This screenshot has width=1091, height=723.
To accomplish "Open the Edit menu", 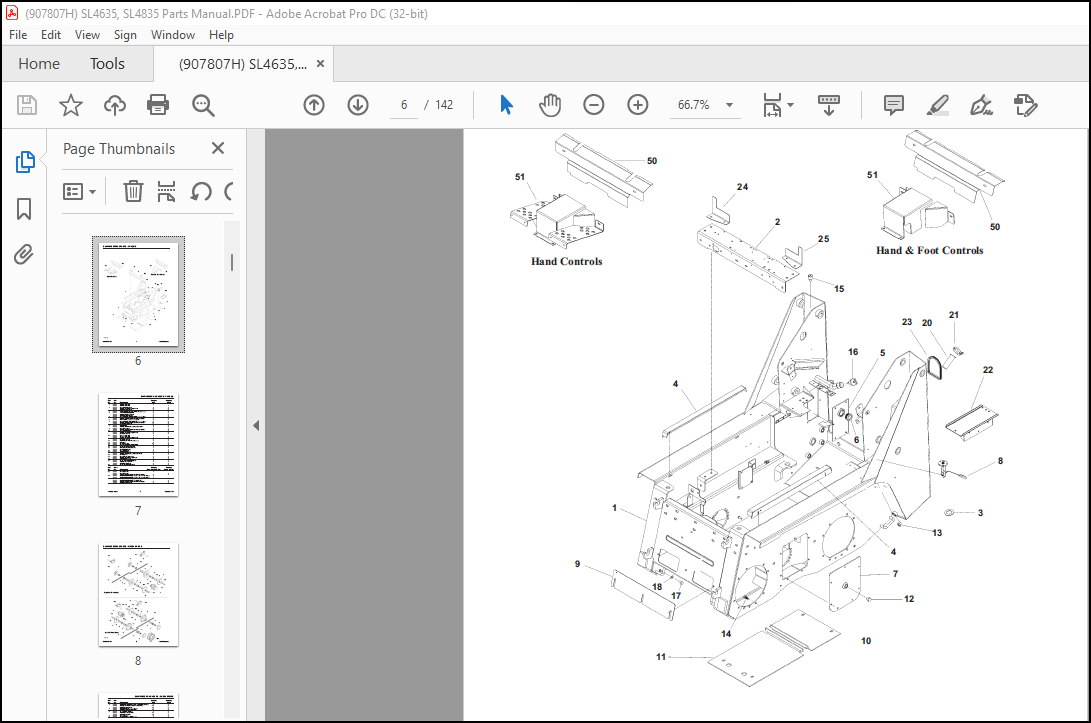I will pyautogui.click(x=51, y=35).
